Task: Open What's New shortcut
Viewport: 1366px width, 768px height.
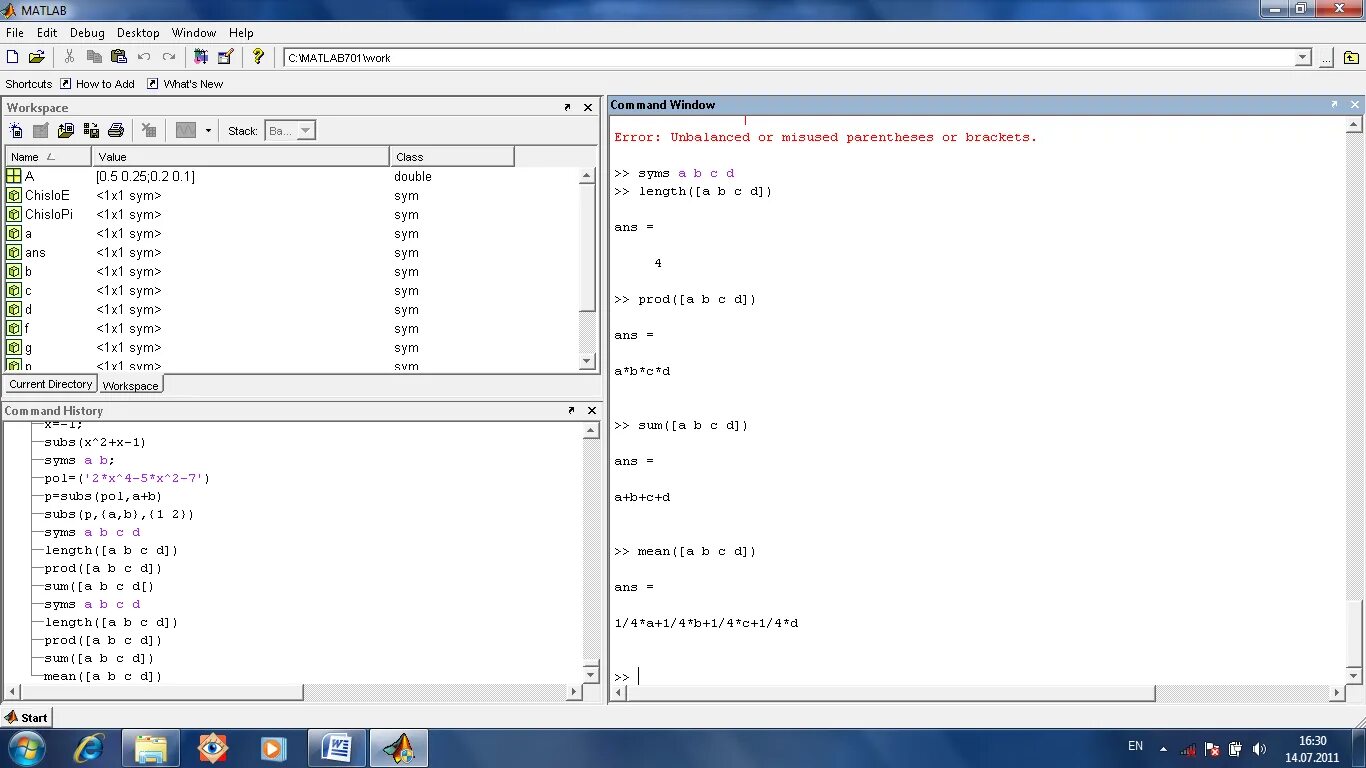Action: coord(185,84)
